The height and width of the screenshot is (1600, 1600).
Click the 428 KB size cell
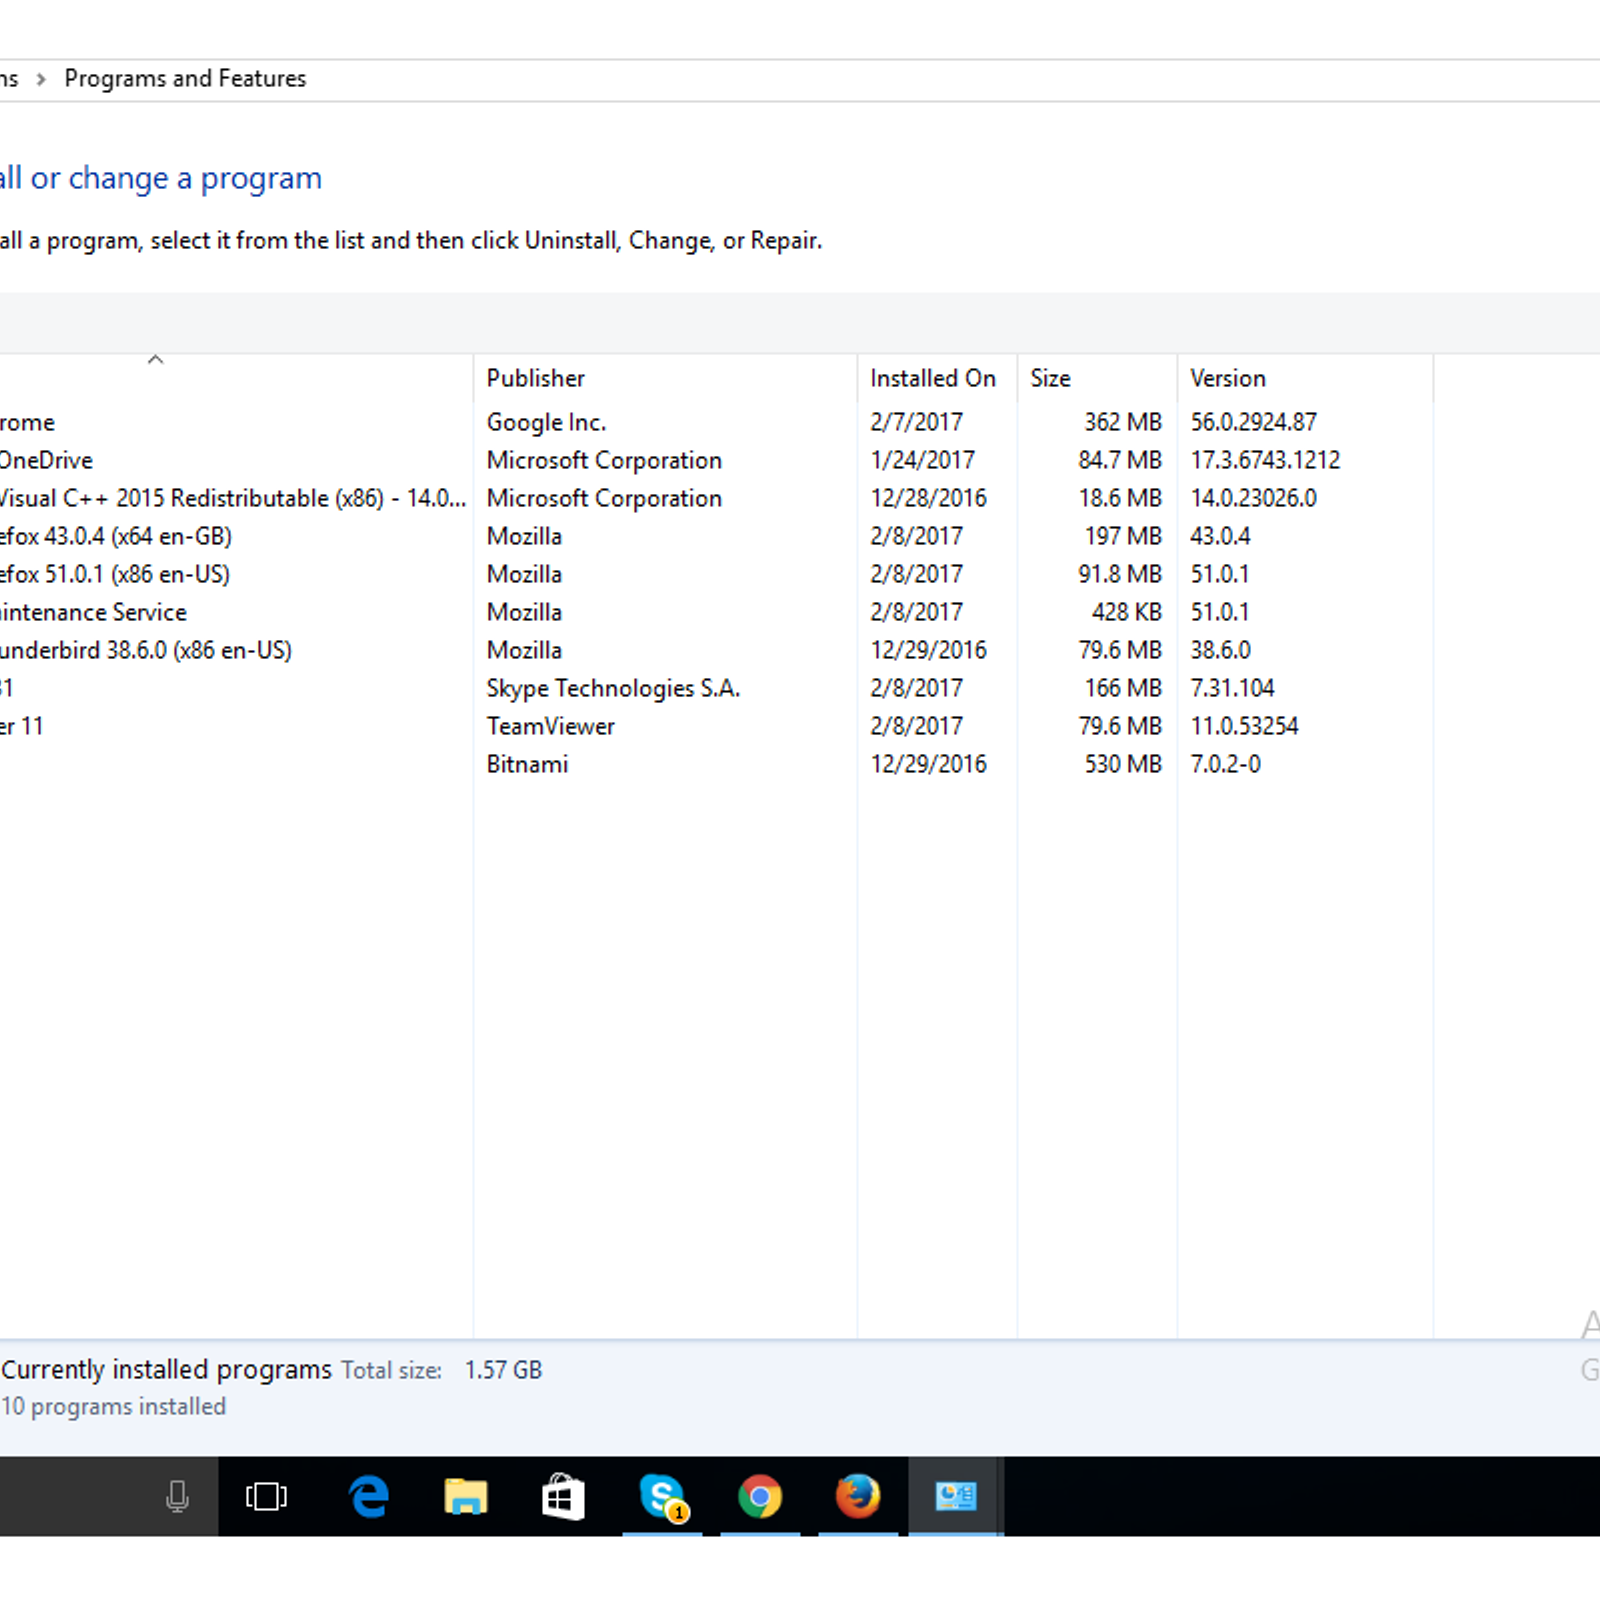pyautogui.click(x=1127, y=612)
